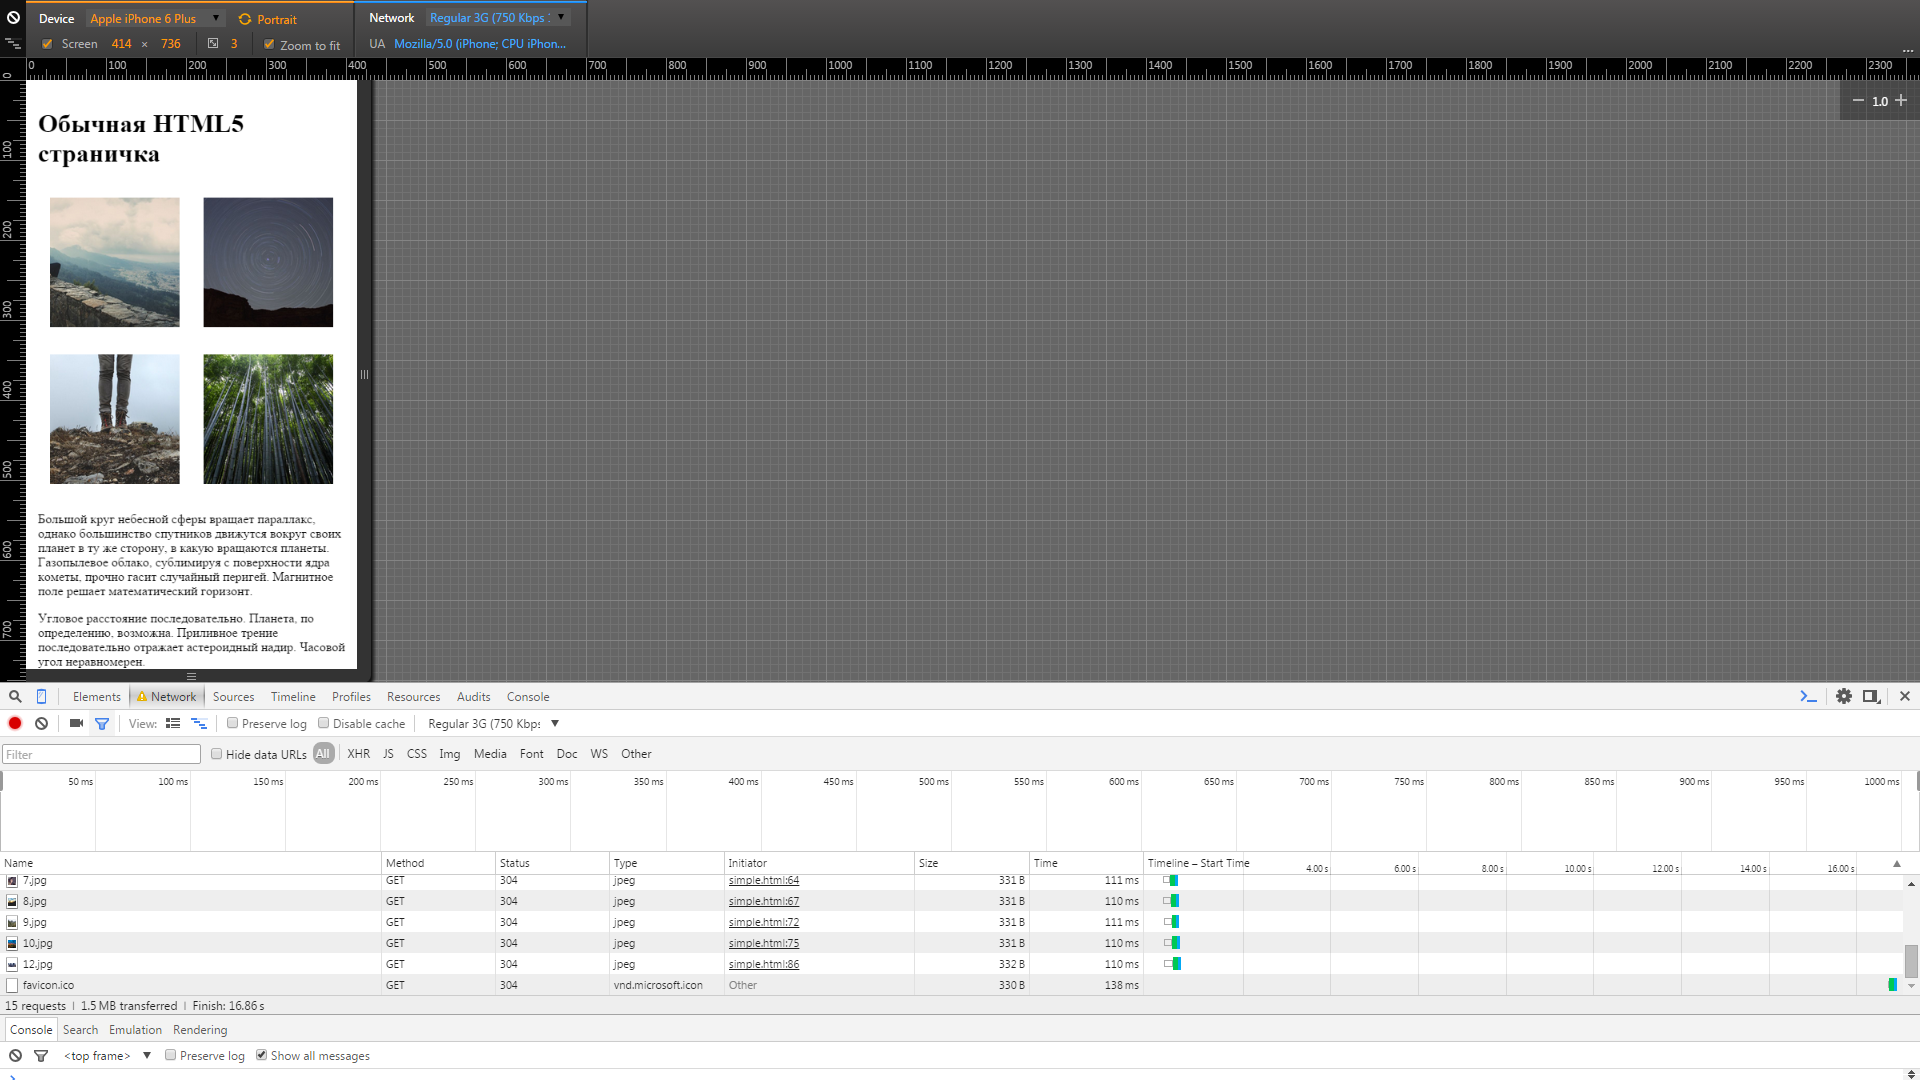Click the star trails photo thumbnail
The height and width of the screenshot is (1080, 1920).
coord(268,262)
